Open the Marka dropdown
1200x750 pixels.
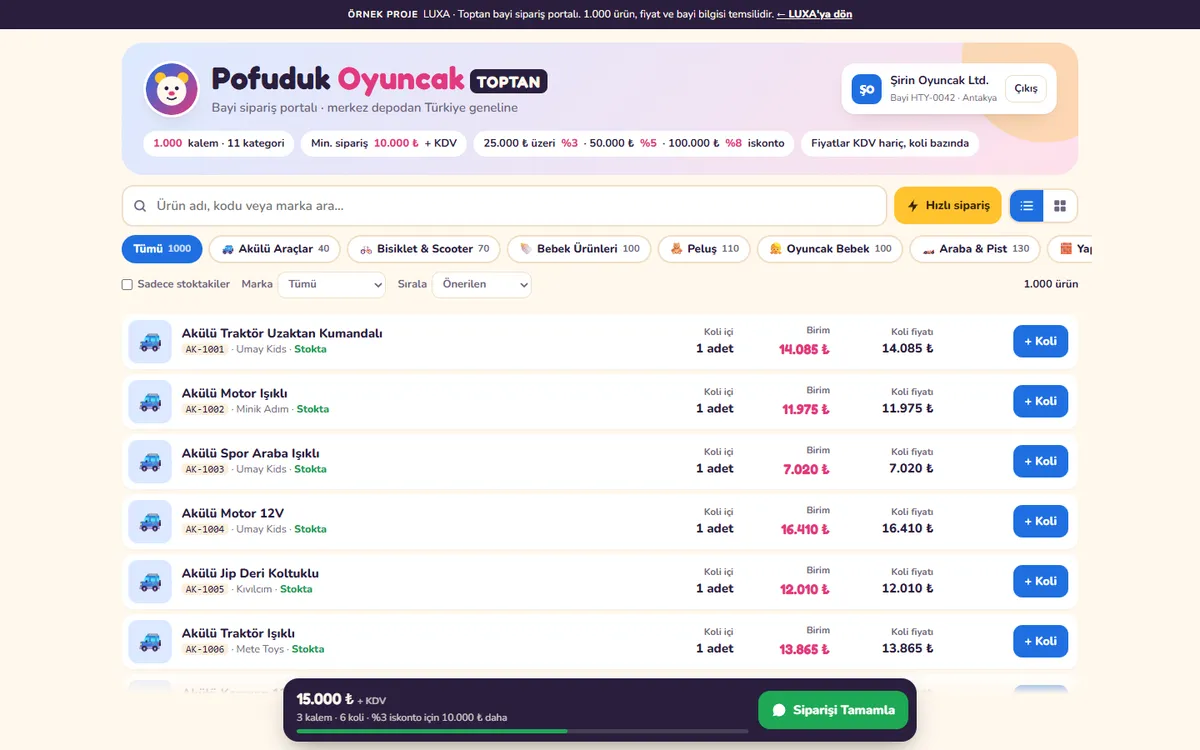point(331,285)
